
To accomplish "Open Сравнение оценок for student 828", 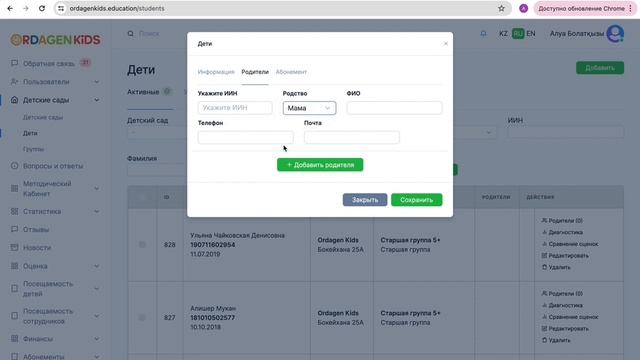I will click(x=570, y=244).
